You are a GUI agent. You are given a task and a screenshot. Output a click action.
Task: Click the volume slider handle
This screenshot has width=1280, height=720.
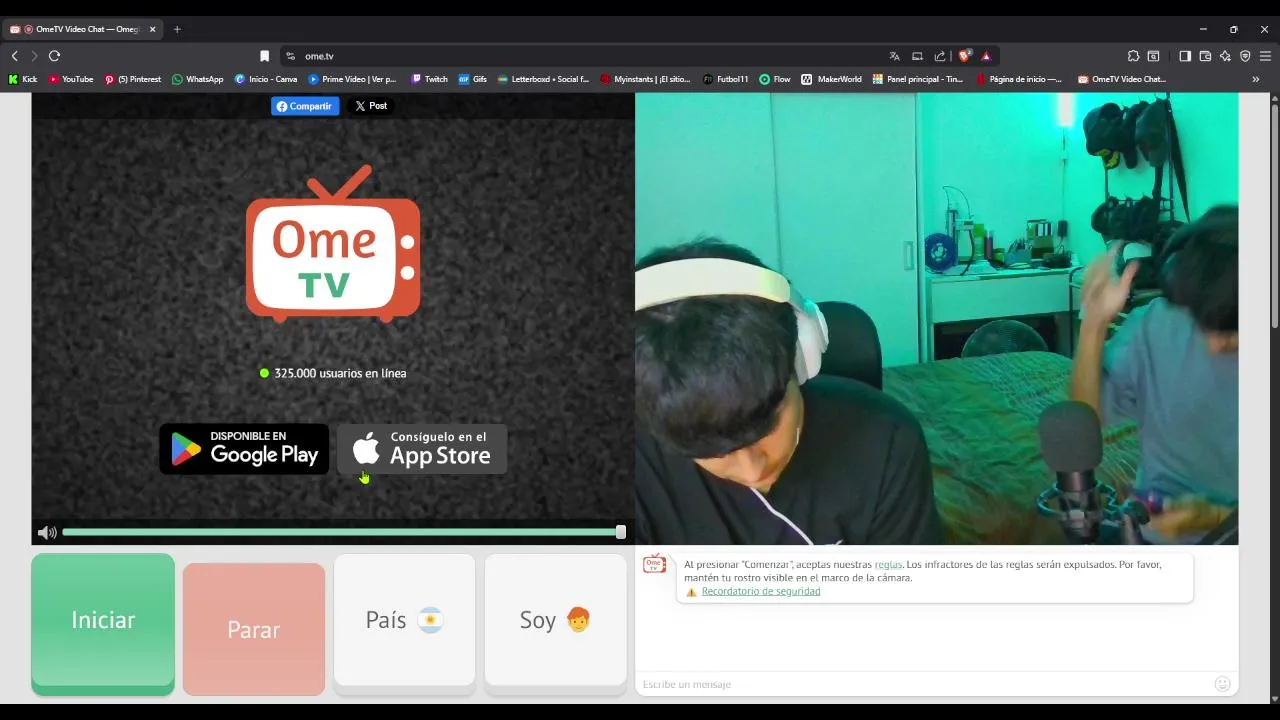(x=621, y=532)
